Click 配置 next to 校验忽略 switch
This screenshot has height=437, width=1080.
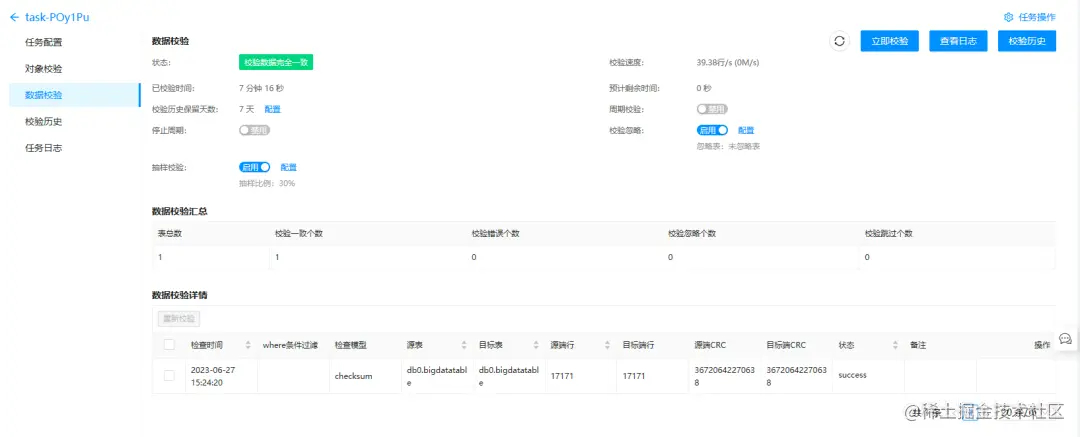[x=746, y=130]
